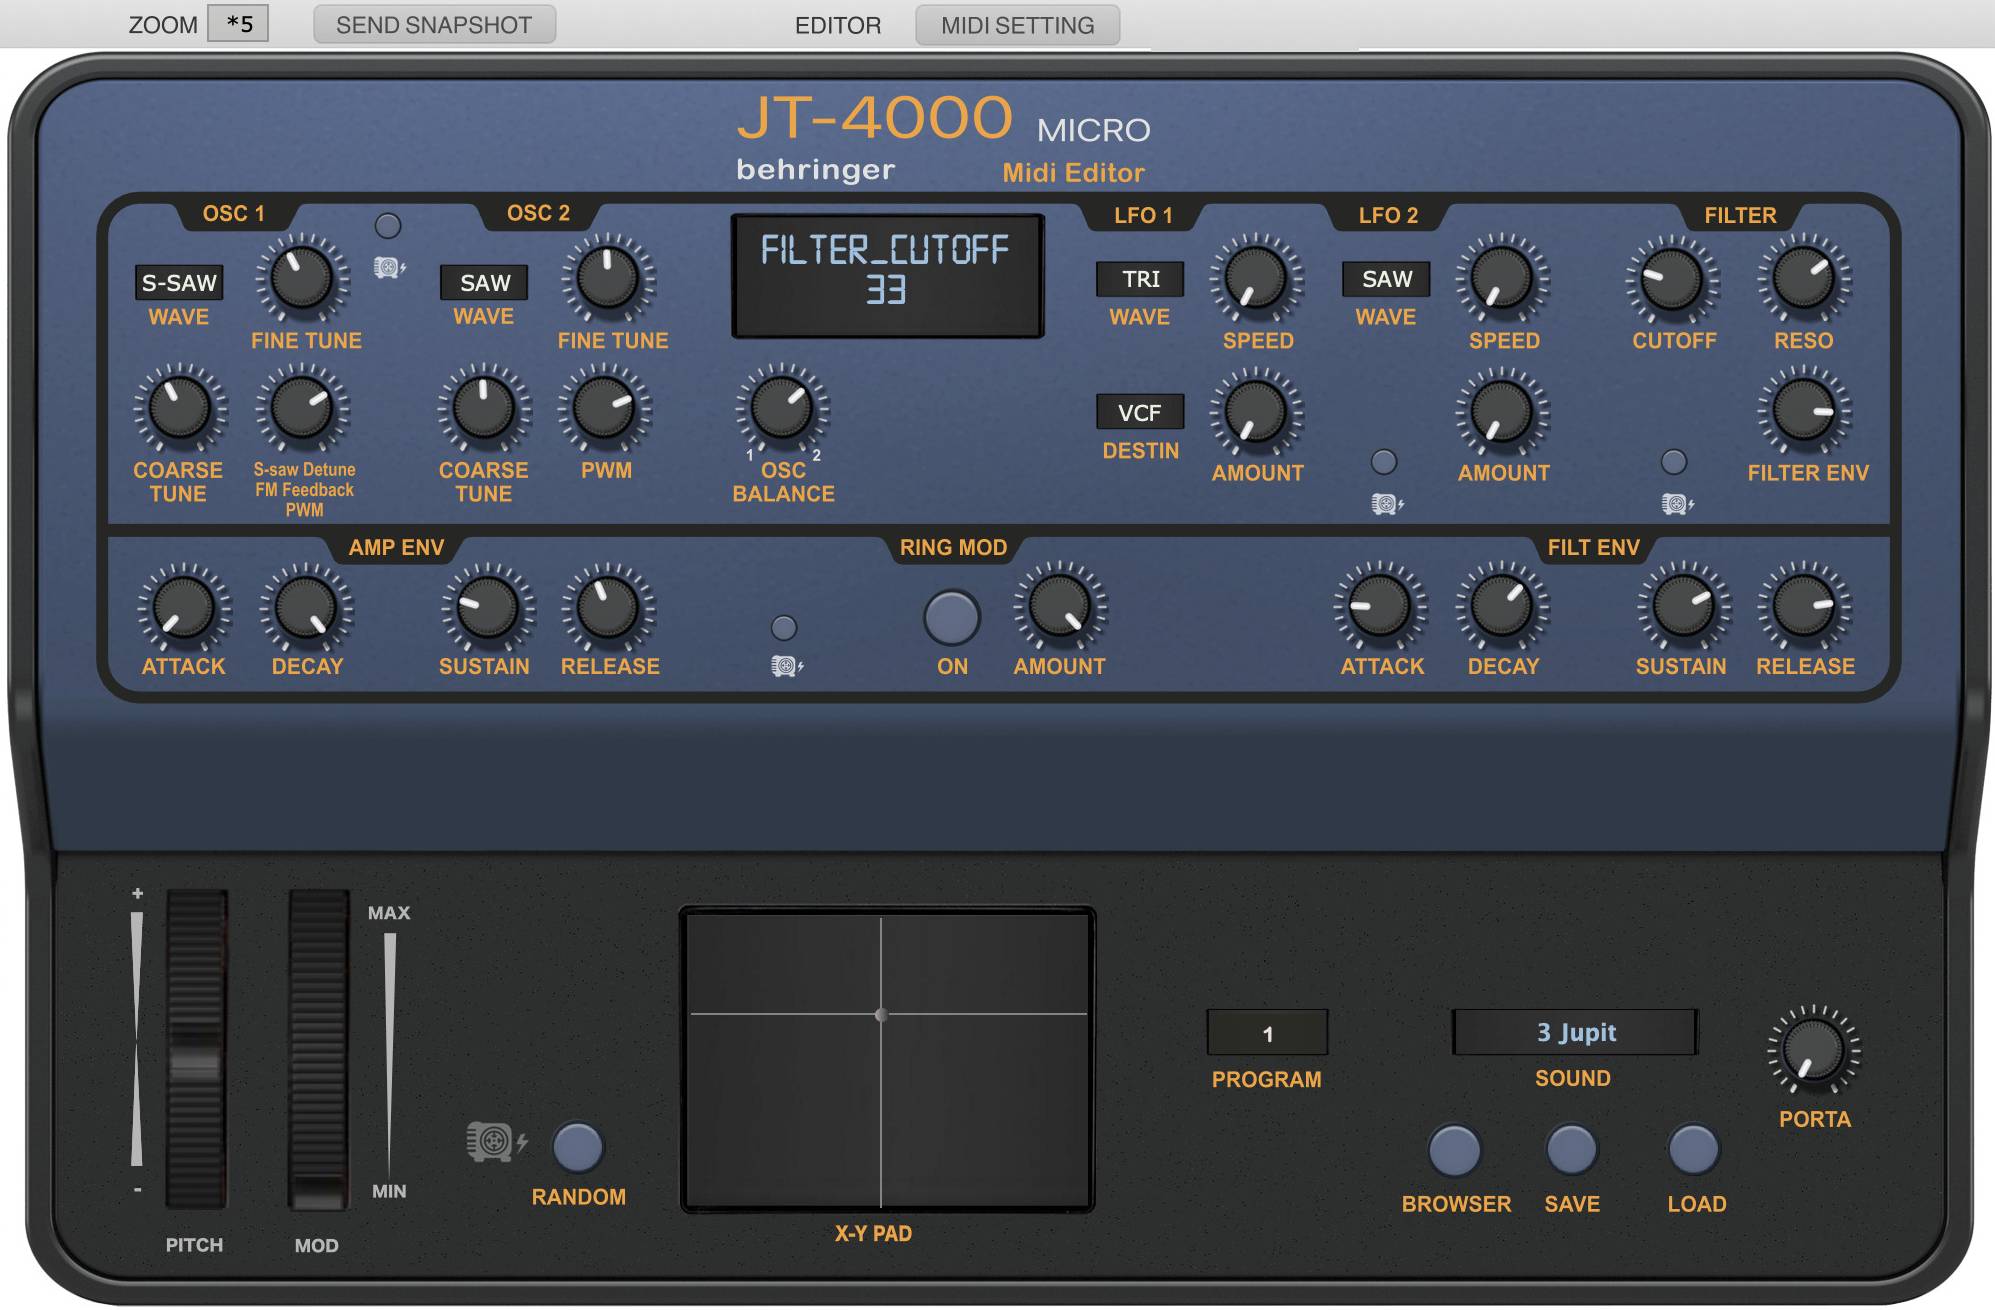Screen dimensions: 1995x1310
Task: Click the LFO 1 AMOUNT knob
Action: (x=1256, y=412)
